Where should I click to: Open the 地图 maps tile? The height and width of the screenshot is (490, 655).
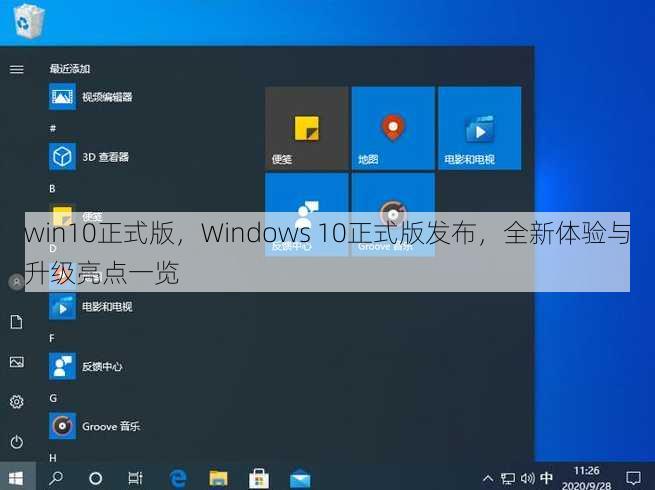pos(393,128)
